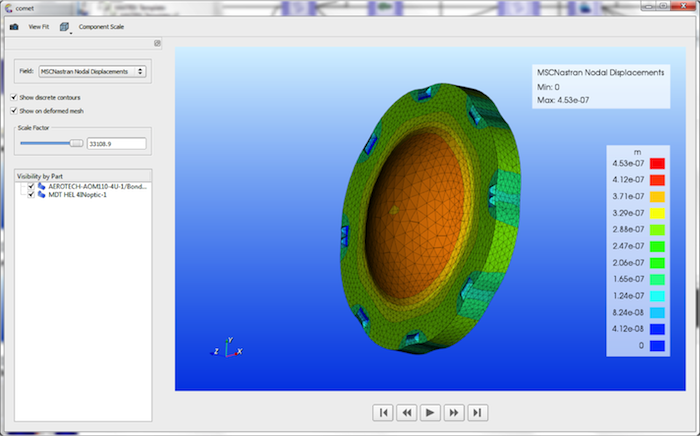Click the MSCNastran Nodal Displacements title overlay
This screenshot has width=700, height=436.
(600, 72)
